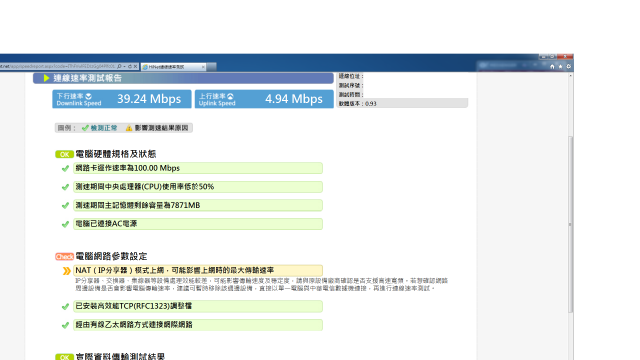The height and width of the screenshot is (360, 640).
Task: Click the 檢測正常 legend checkmark icon
Action: coord(85,128)
